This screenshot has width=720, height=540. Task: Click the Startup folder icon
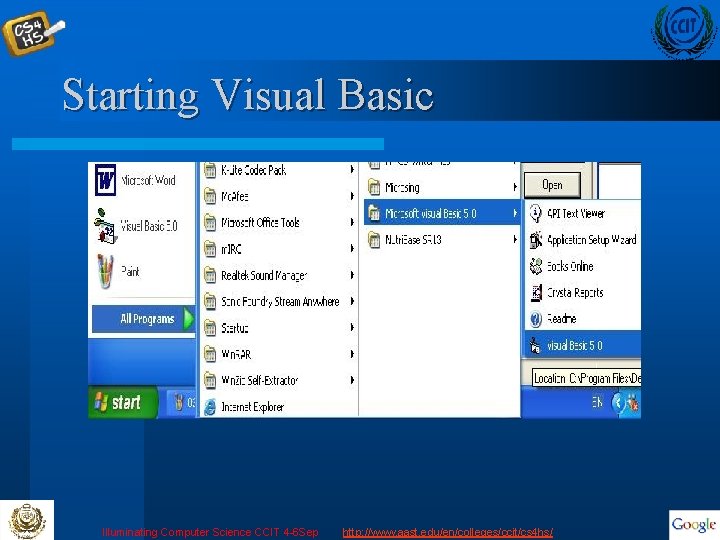(210, 328)
